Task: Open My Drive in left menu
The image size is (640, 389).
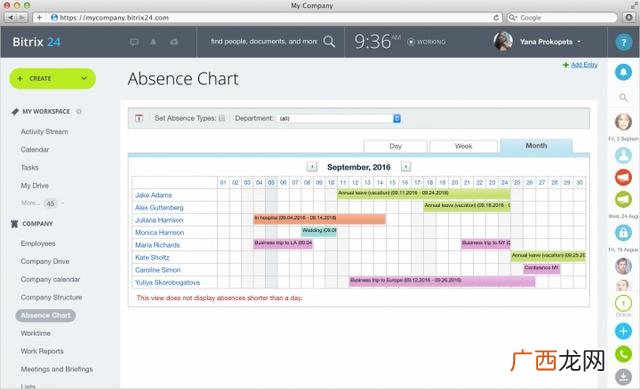Action: tap(35, 185)
